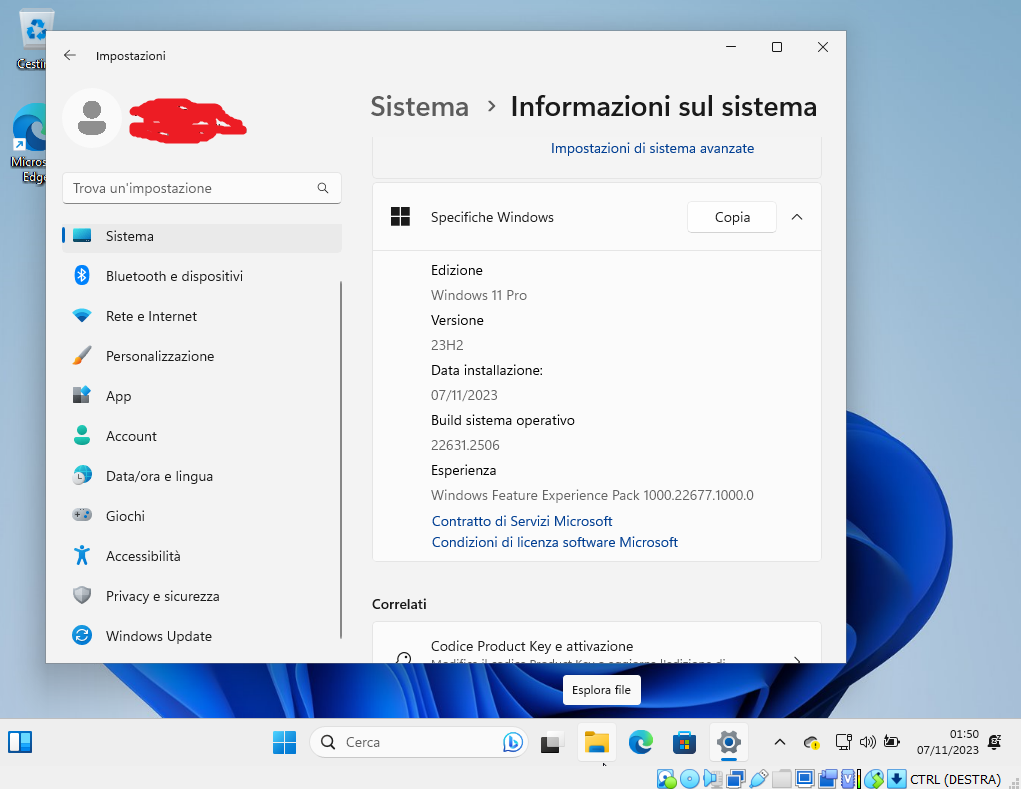Click VirtualBox keyboard capture arrow icon

click(x=897, y=779)
